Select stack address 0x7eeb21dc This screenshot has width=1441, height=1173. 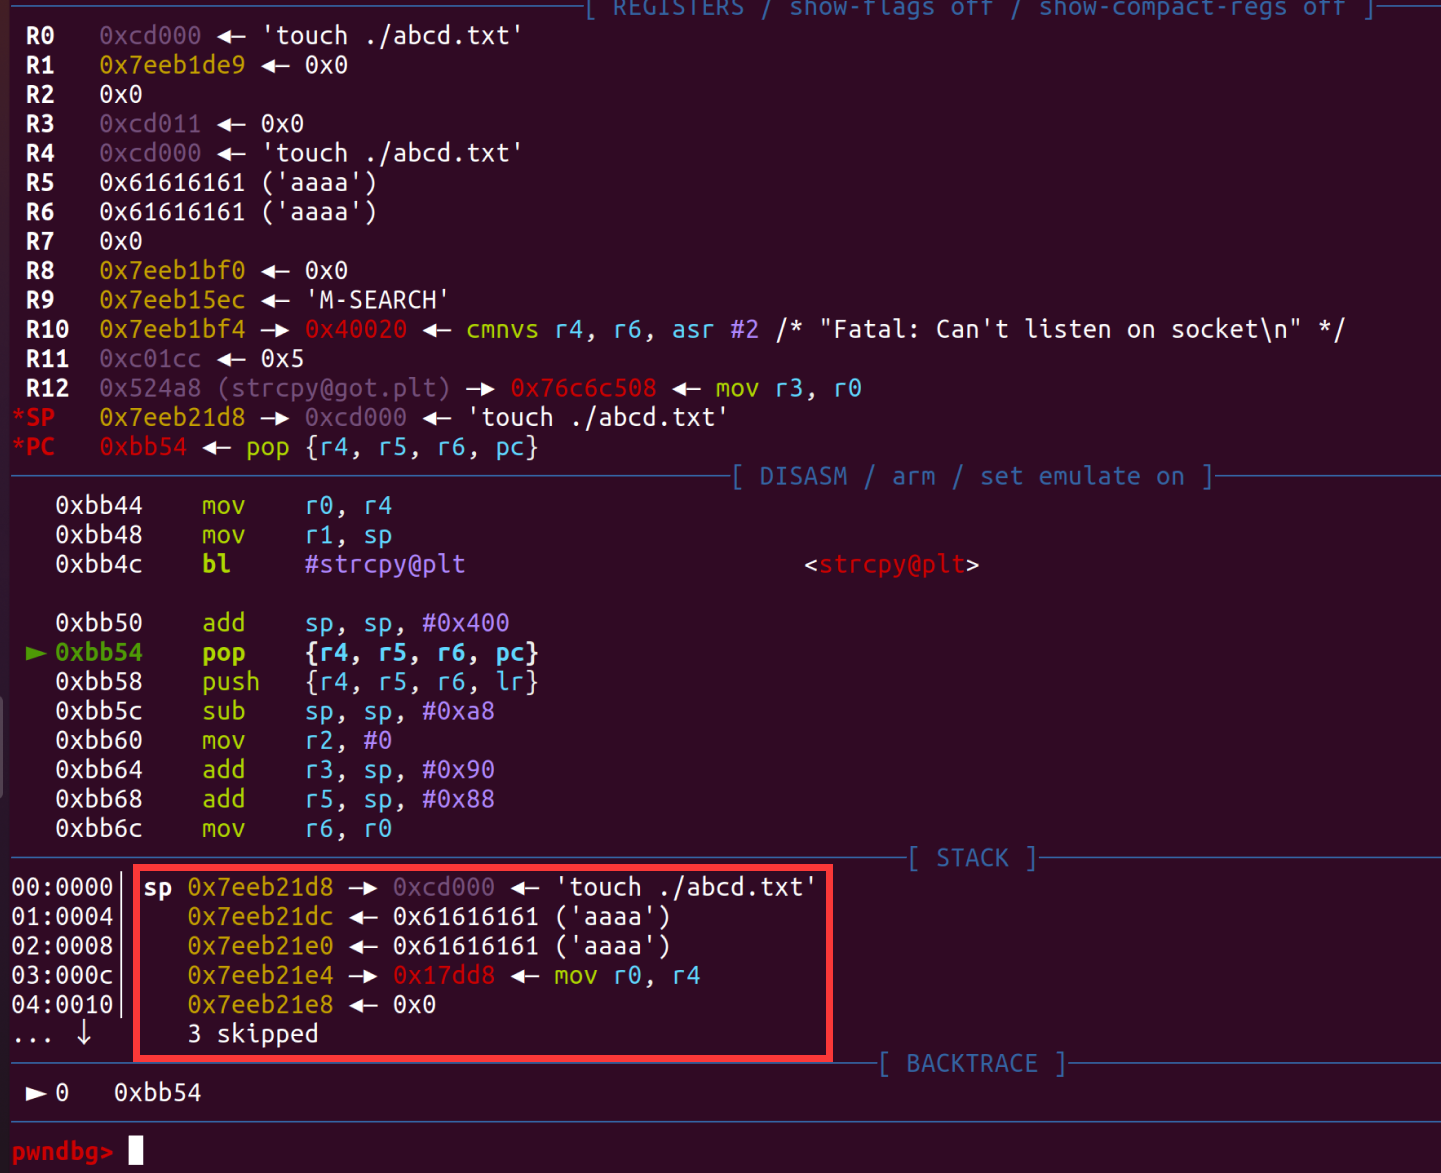(x=260, y=917)
